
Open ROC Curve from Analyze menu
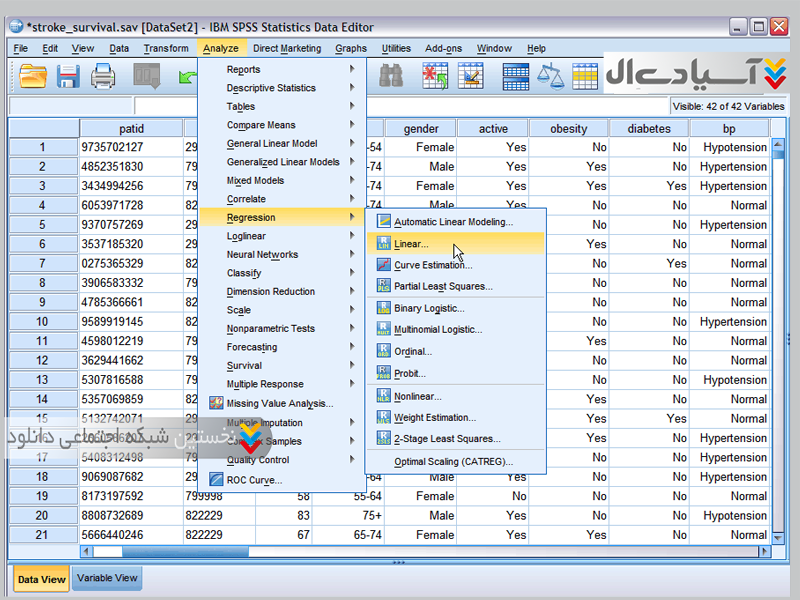(254, 480)
